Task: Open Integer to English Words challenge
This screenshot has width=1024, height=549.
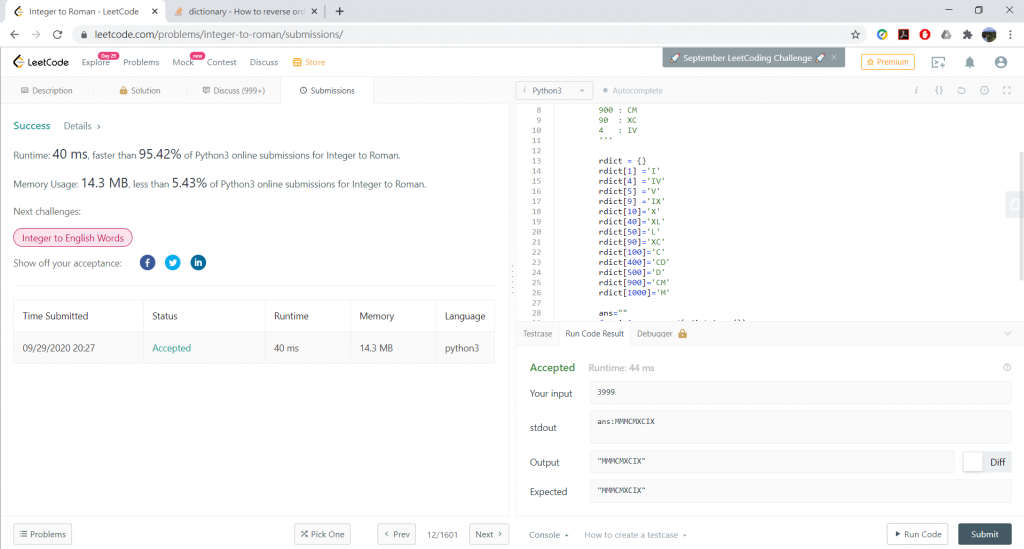Action: click(72, 238)
